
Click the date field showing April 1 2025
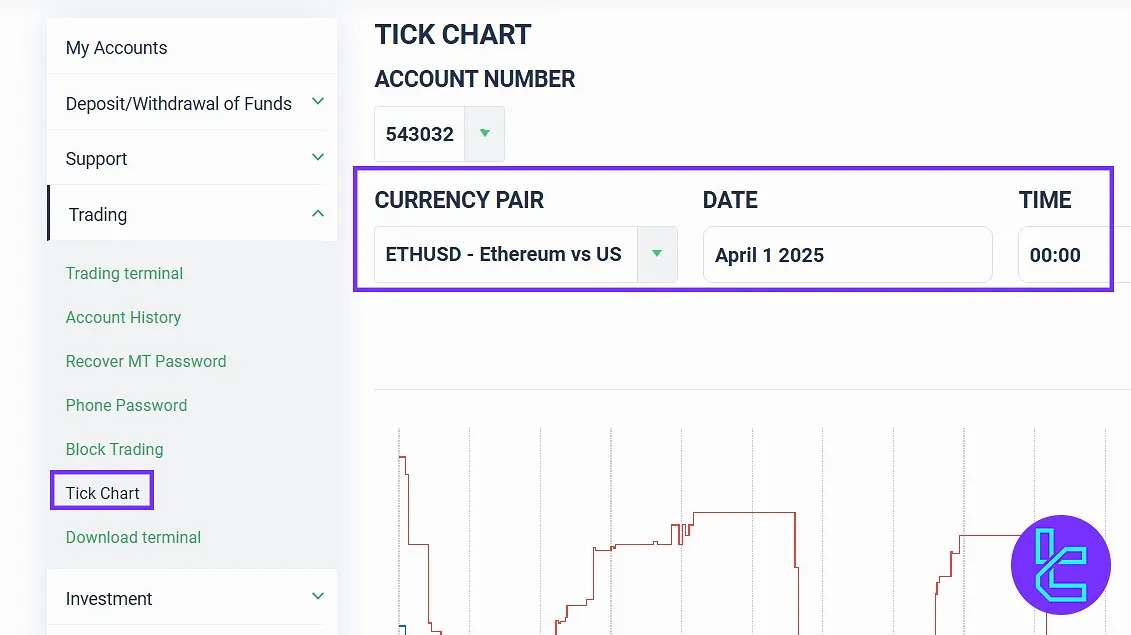[847, 255]
